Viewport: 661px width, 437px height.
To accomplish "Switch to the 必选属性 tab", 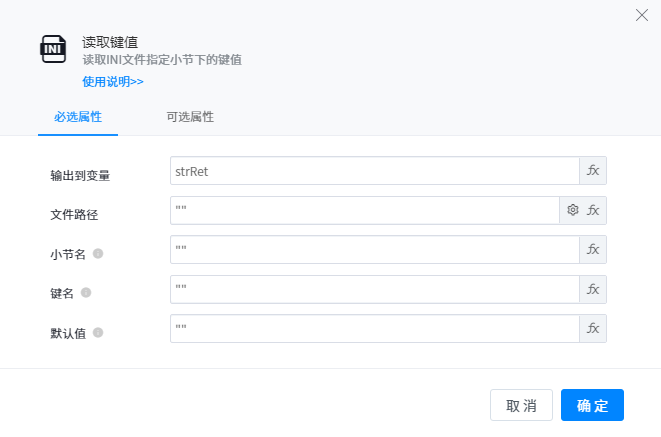I will pos(78,117).
